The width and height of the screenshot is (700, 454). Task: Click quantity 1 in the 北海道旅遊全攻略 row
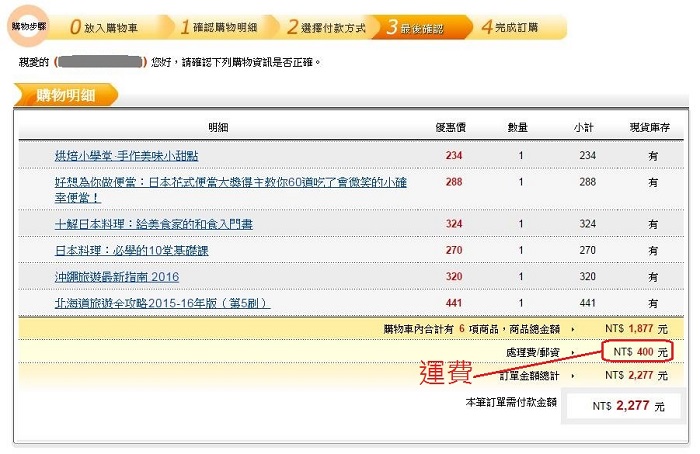pyautogui.click(x=521, y=303)
